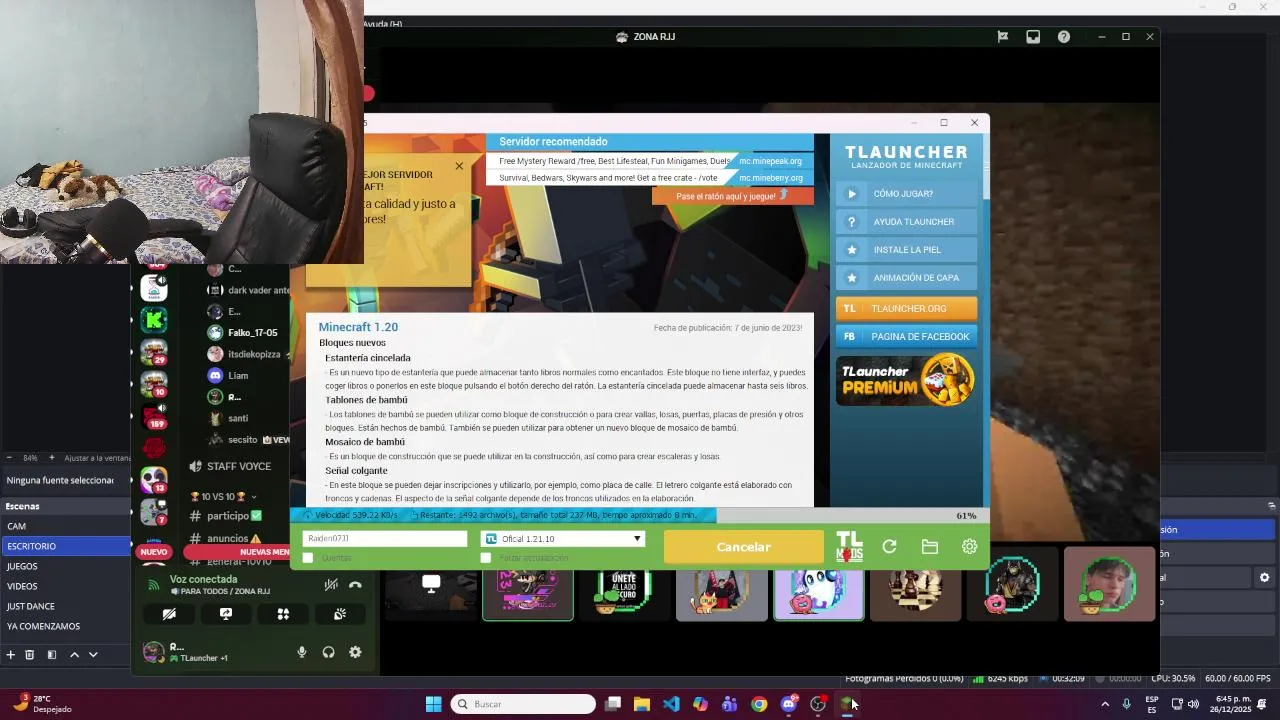Viewport: 1280px width, 720px height.
Task: Click the TLauncher sidebar scrollbar
Action: (986, 165)
